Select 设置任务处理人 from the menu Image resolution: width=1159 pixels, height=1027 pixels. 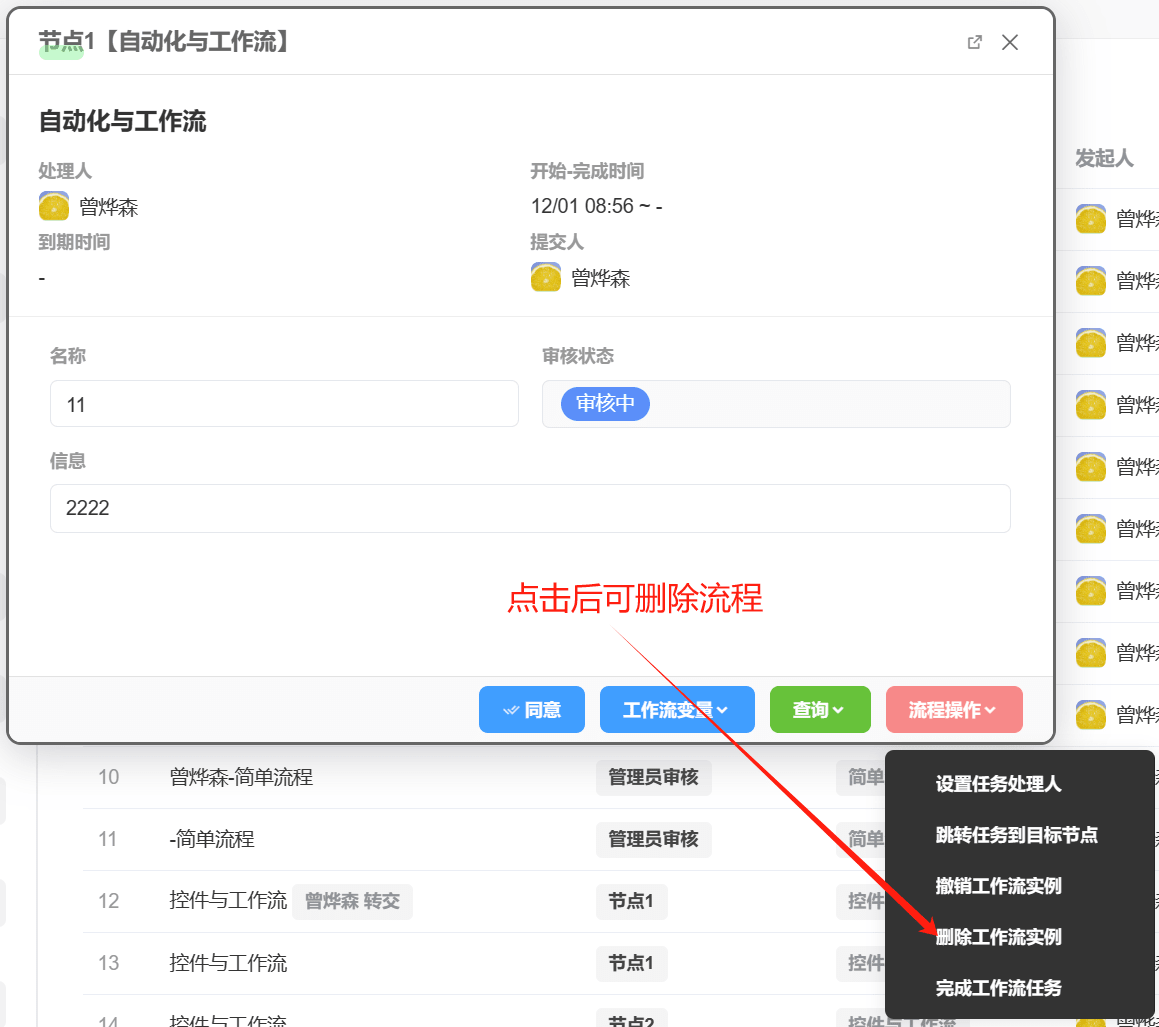998,784
